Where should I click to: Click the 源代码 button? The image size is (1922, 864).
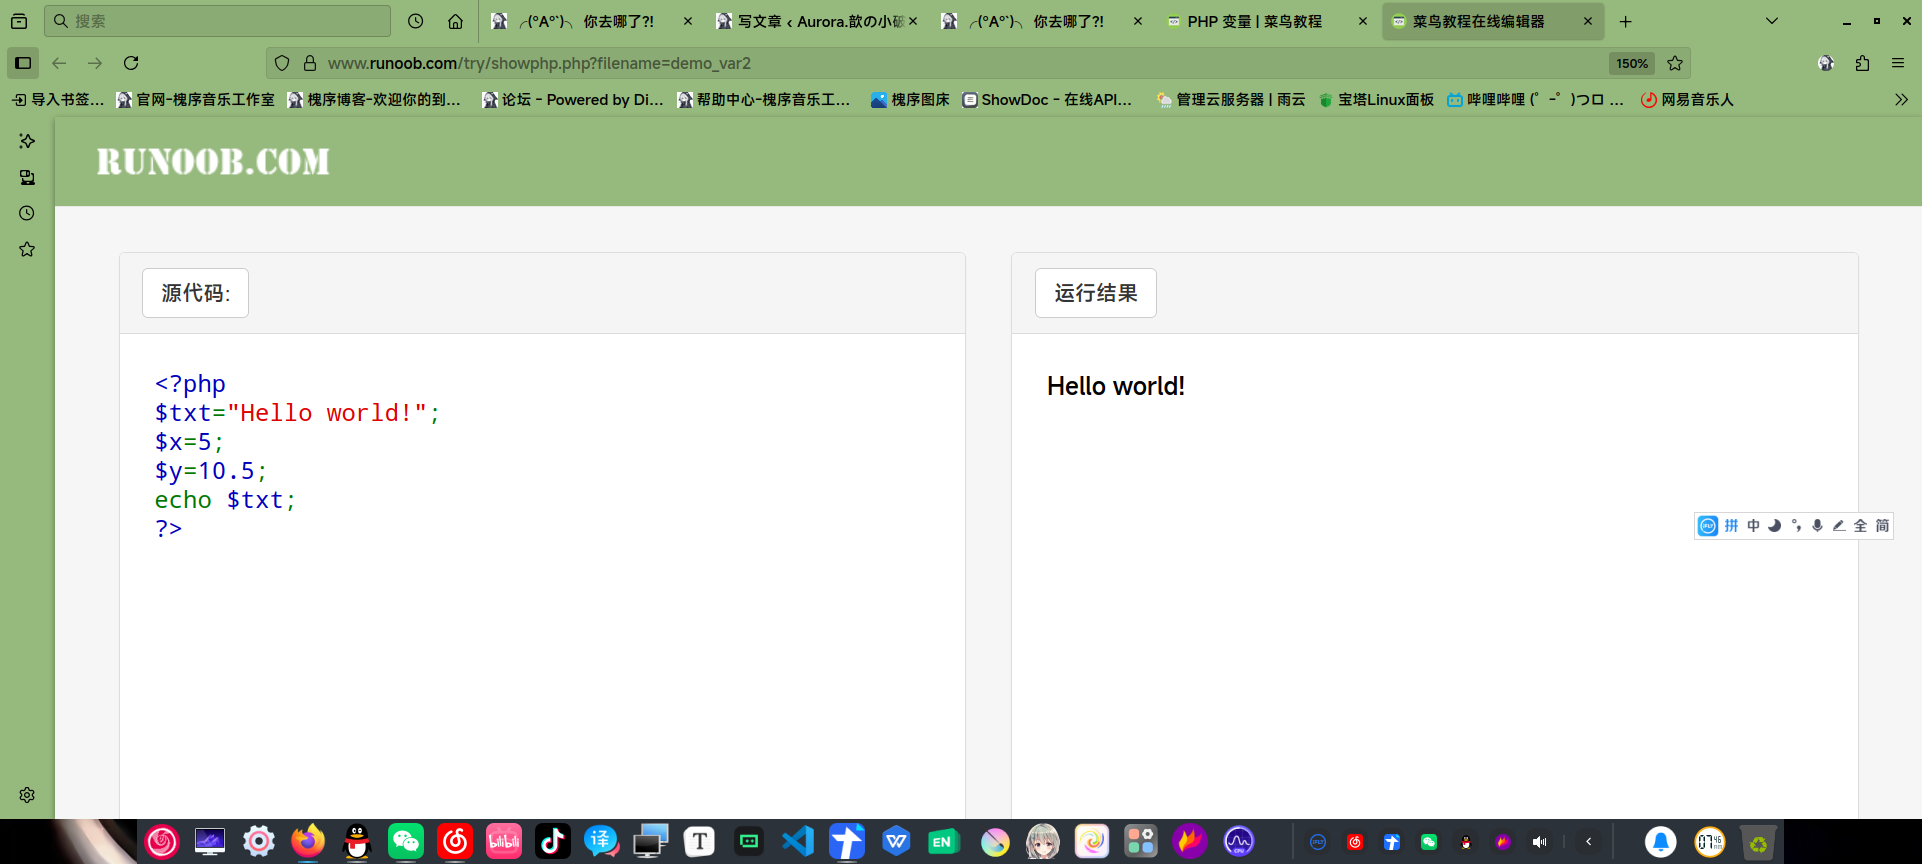point(195,293)
